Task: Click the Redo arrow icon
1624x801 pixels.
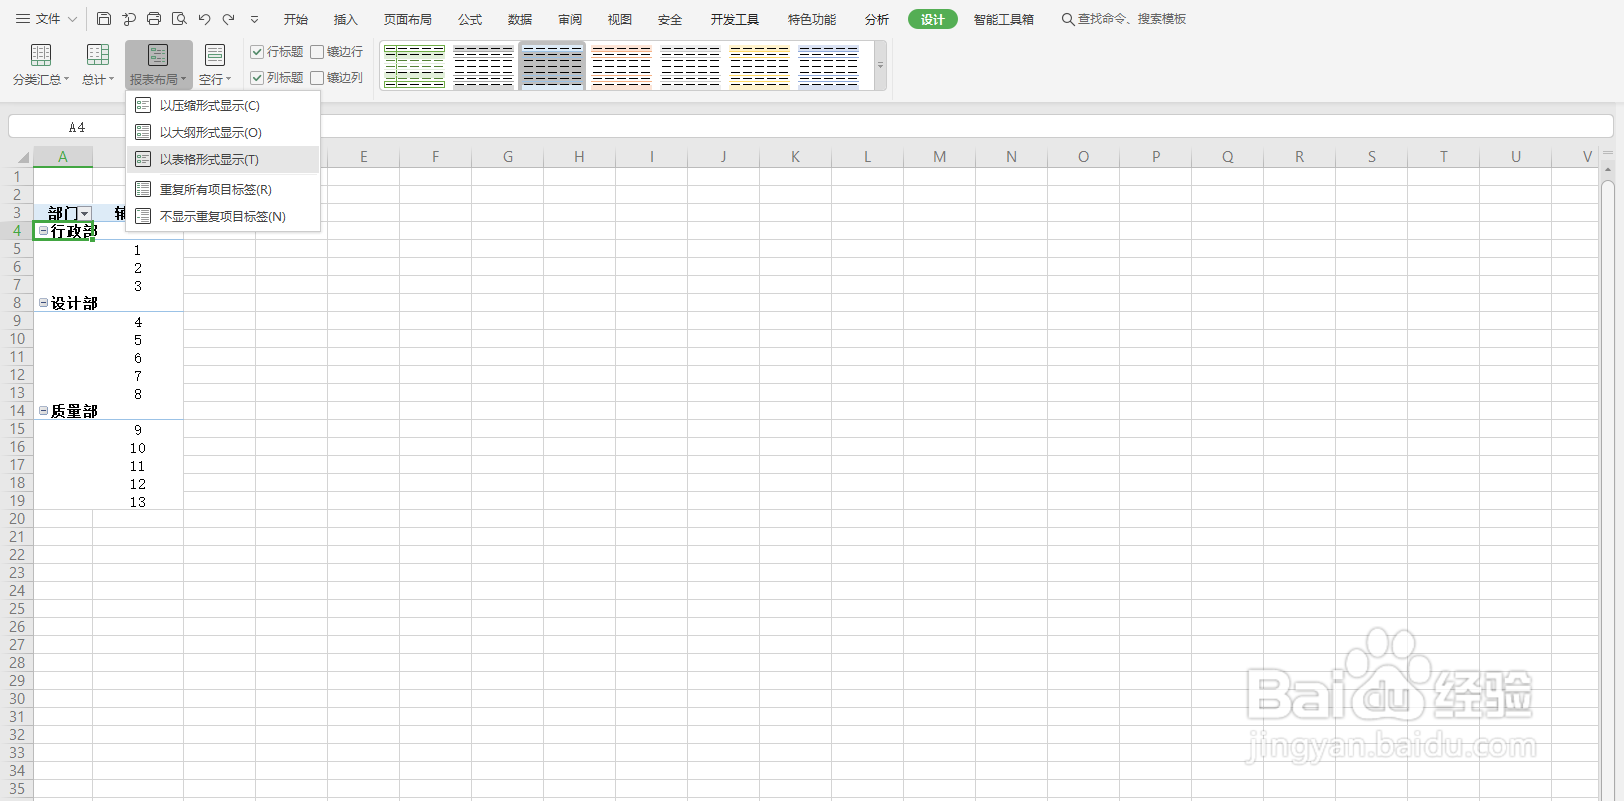Action: point(229,19)
